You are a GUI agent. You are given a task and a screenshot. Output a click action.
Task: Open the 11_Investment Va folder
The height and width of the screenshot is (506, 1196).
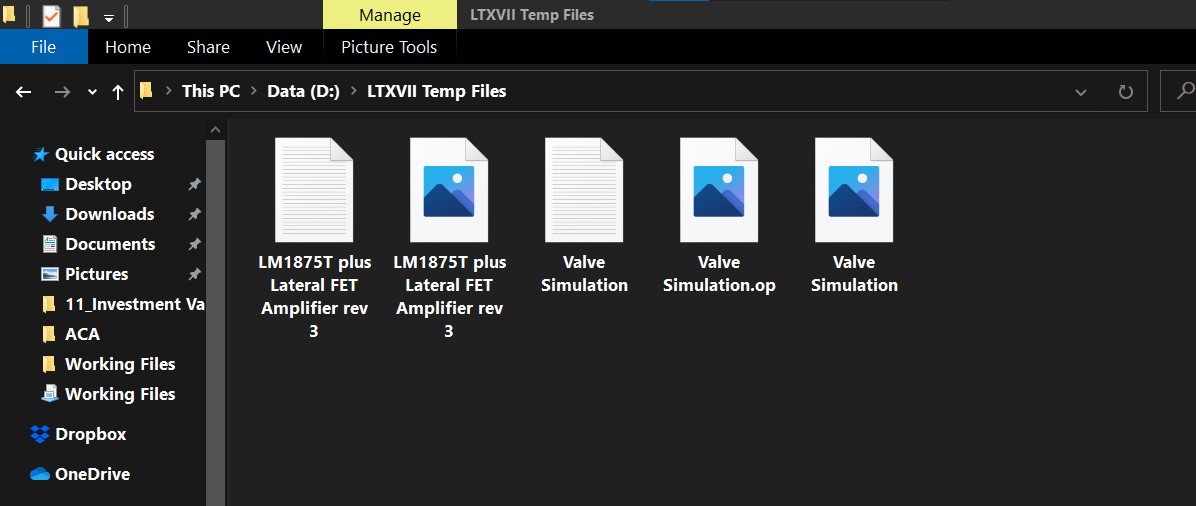pyautogui.click(x=134, y=304)
